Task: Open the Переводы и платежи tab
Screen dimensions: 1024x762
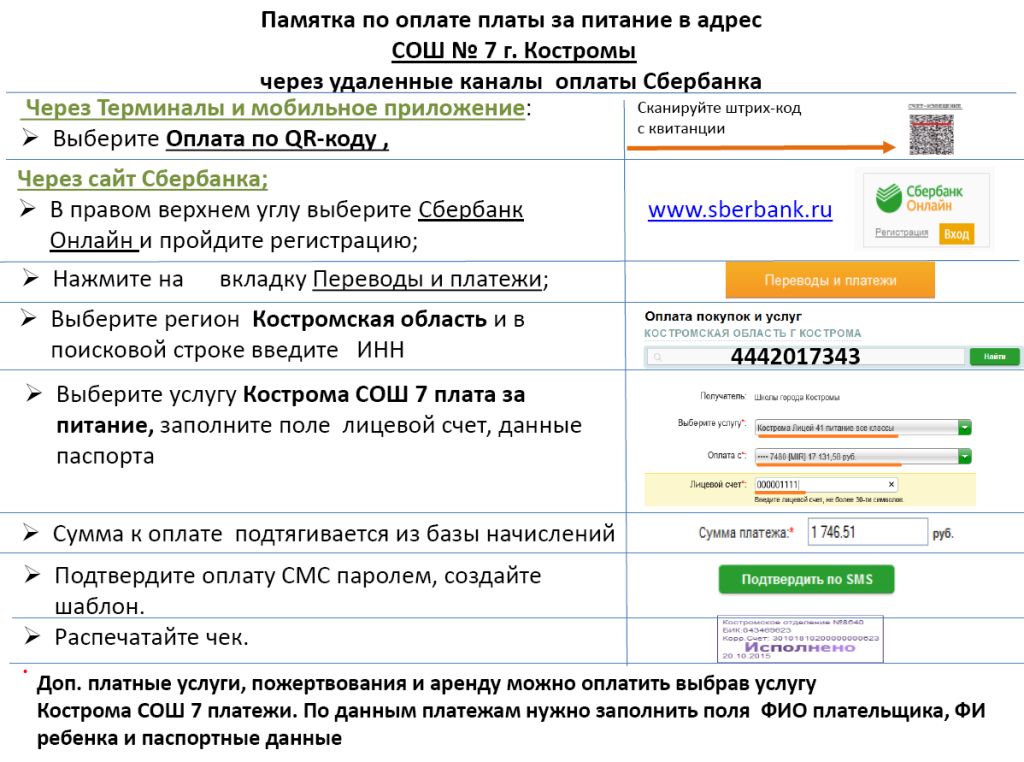Action: (830, 280)
